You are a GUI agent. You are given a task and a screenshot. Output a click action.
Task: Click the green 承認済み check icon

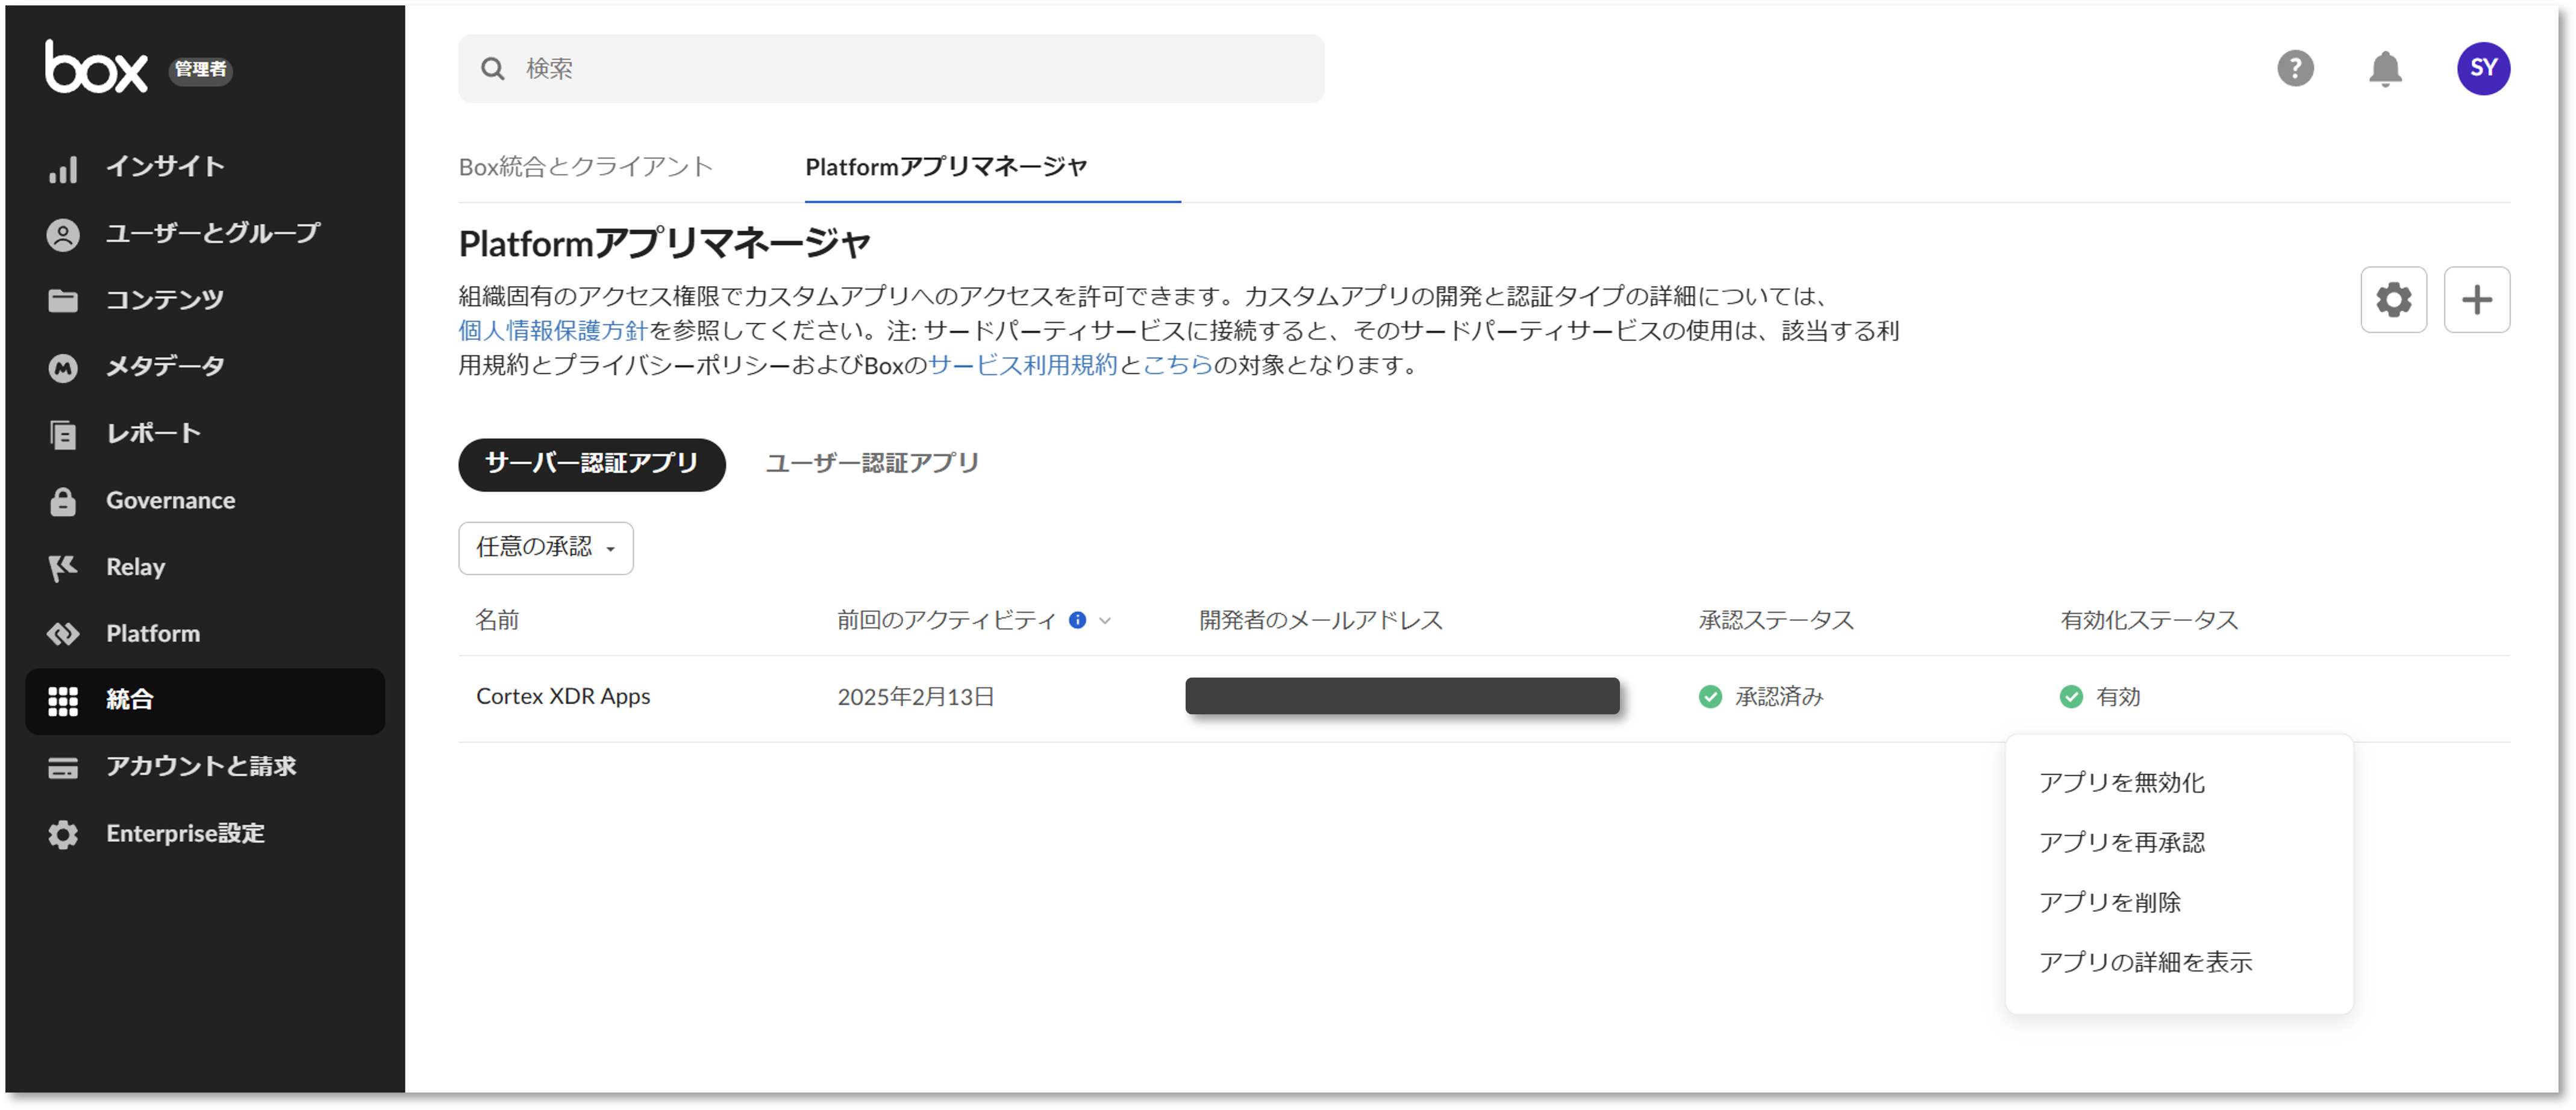tap(1710, 696)
